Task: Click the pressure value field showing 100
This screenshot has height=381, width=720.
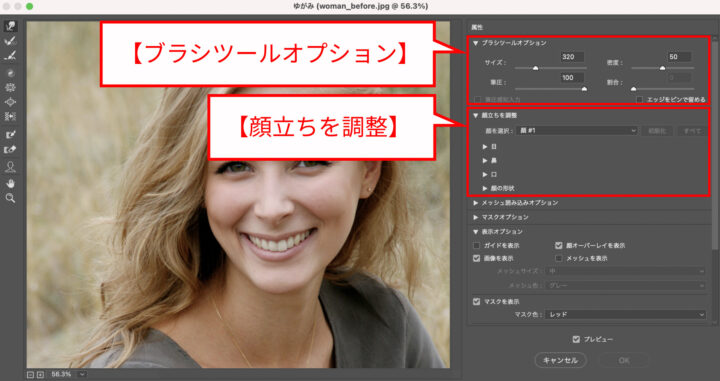Action: [572, 78]
